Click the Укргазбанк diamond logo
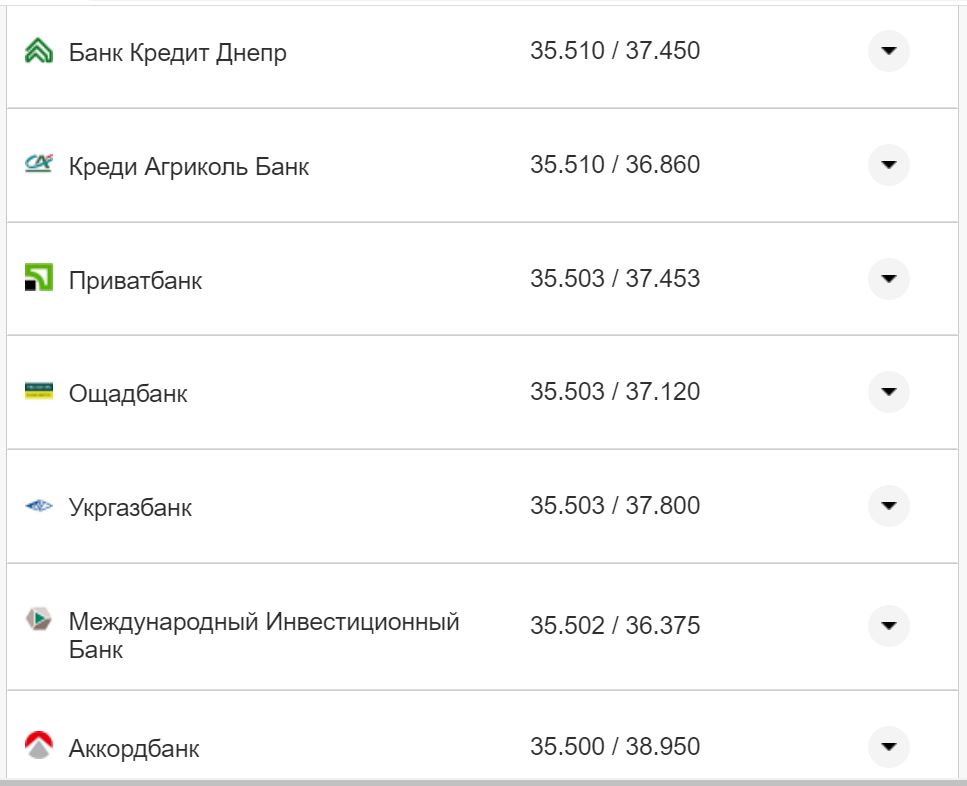The image size is (967, 786). (x=39, y=506)
